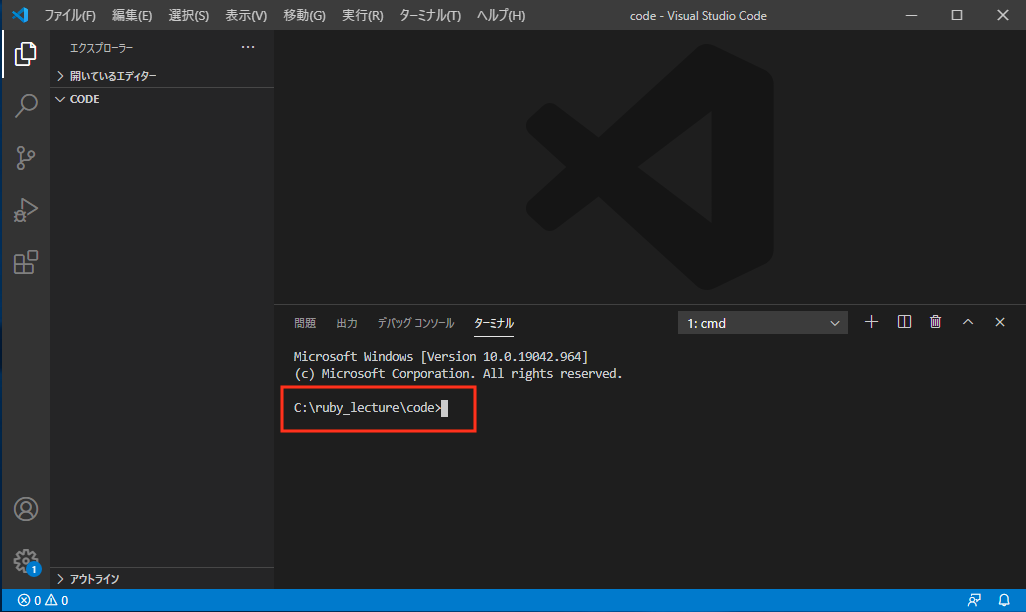Open the Extensions view icon

point(26,262)
